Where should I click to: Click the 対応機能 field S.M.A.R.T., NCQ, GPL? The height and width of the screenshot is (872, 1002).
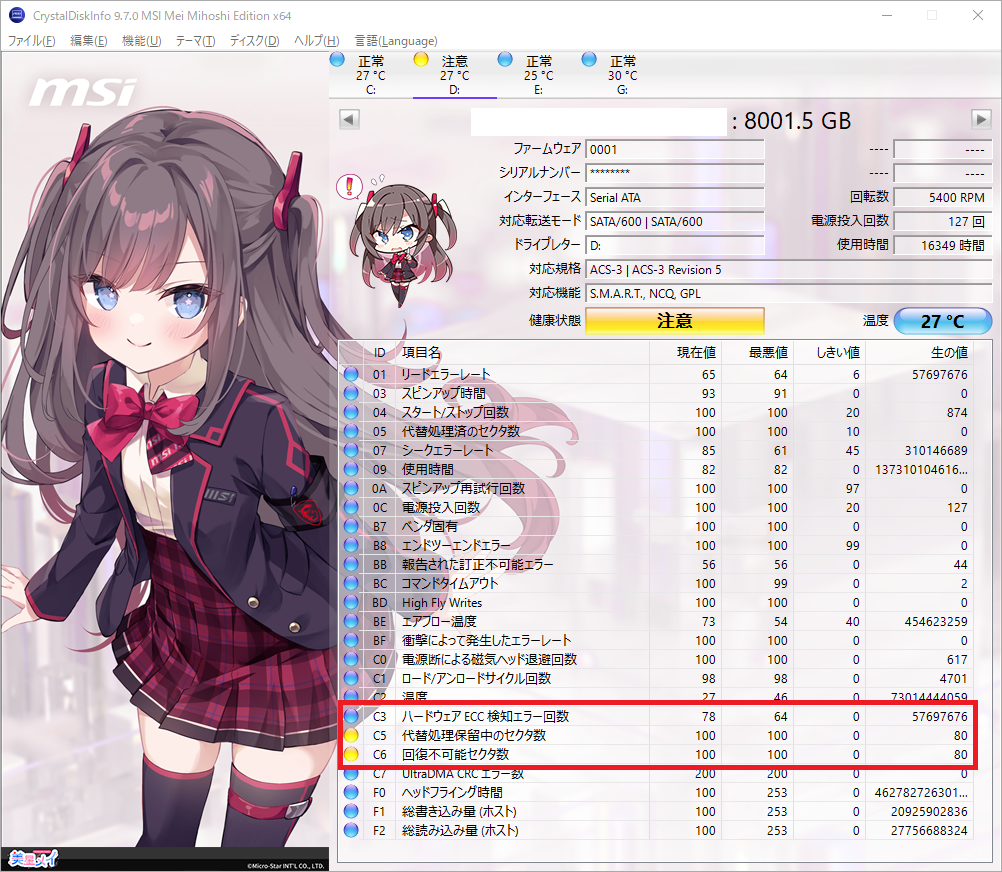click(789, 294)
